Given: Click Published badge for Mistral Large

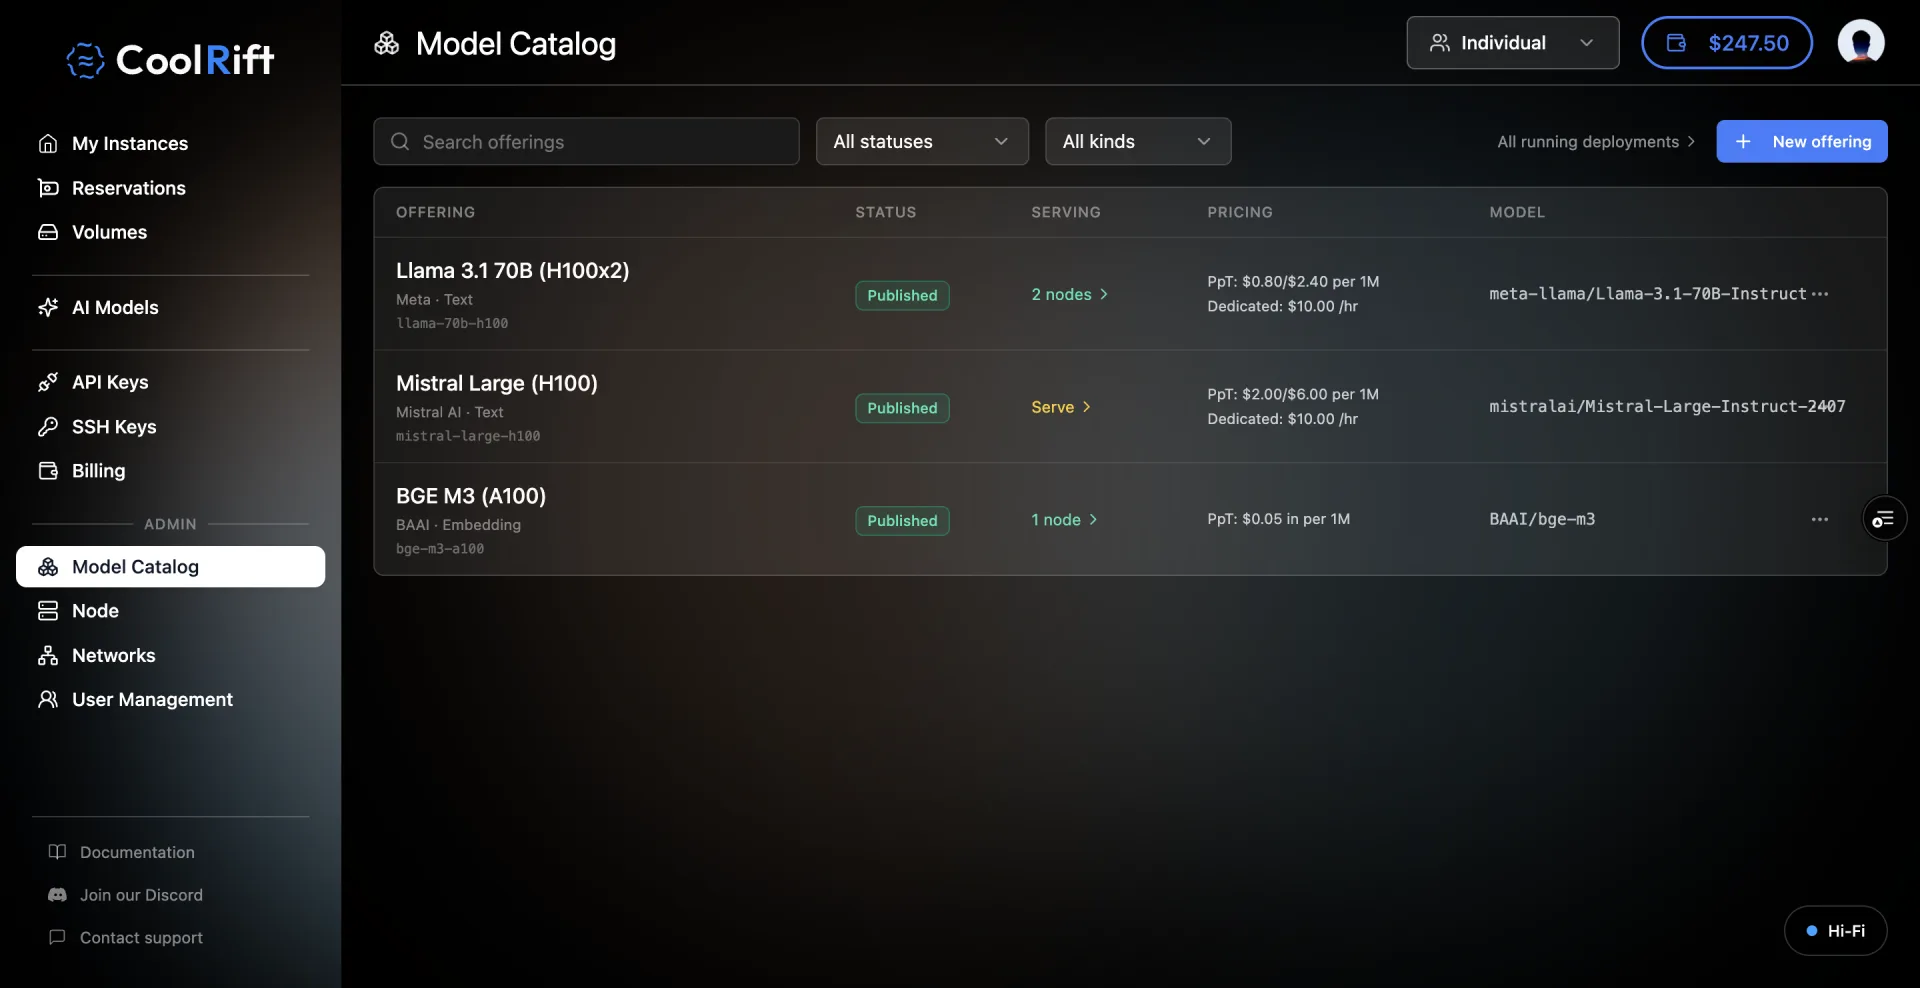Looking at the screenshot, I should click(902, 408).
